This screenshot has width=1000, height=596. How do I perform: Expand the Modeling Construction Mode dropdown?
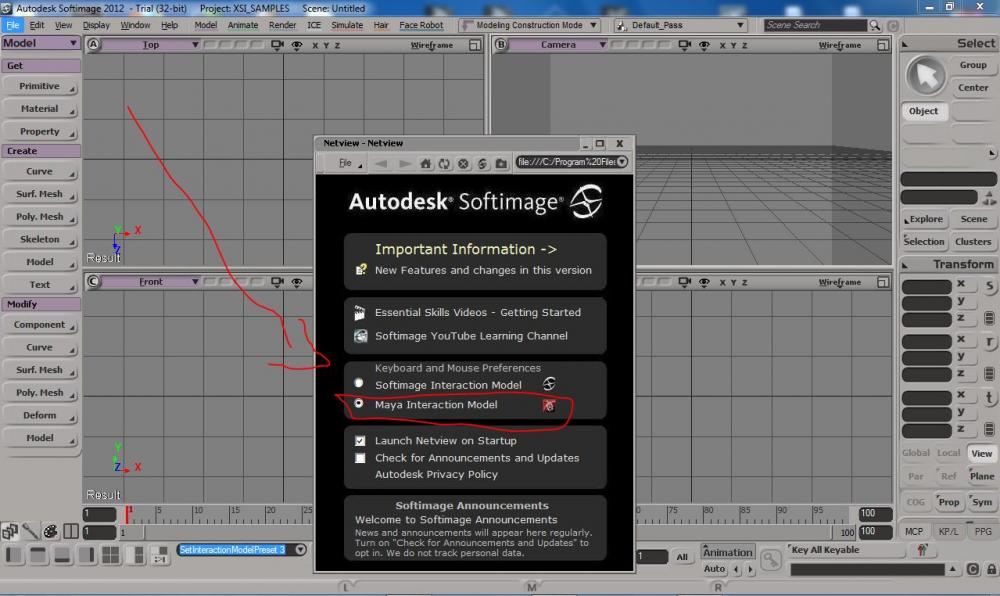pyautogui.click(x=530, y=25)
